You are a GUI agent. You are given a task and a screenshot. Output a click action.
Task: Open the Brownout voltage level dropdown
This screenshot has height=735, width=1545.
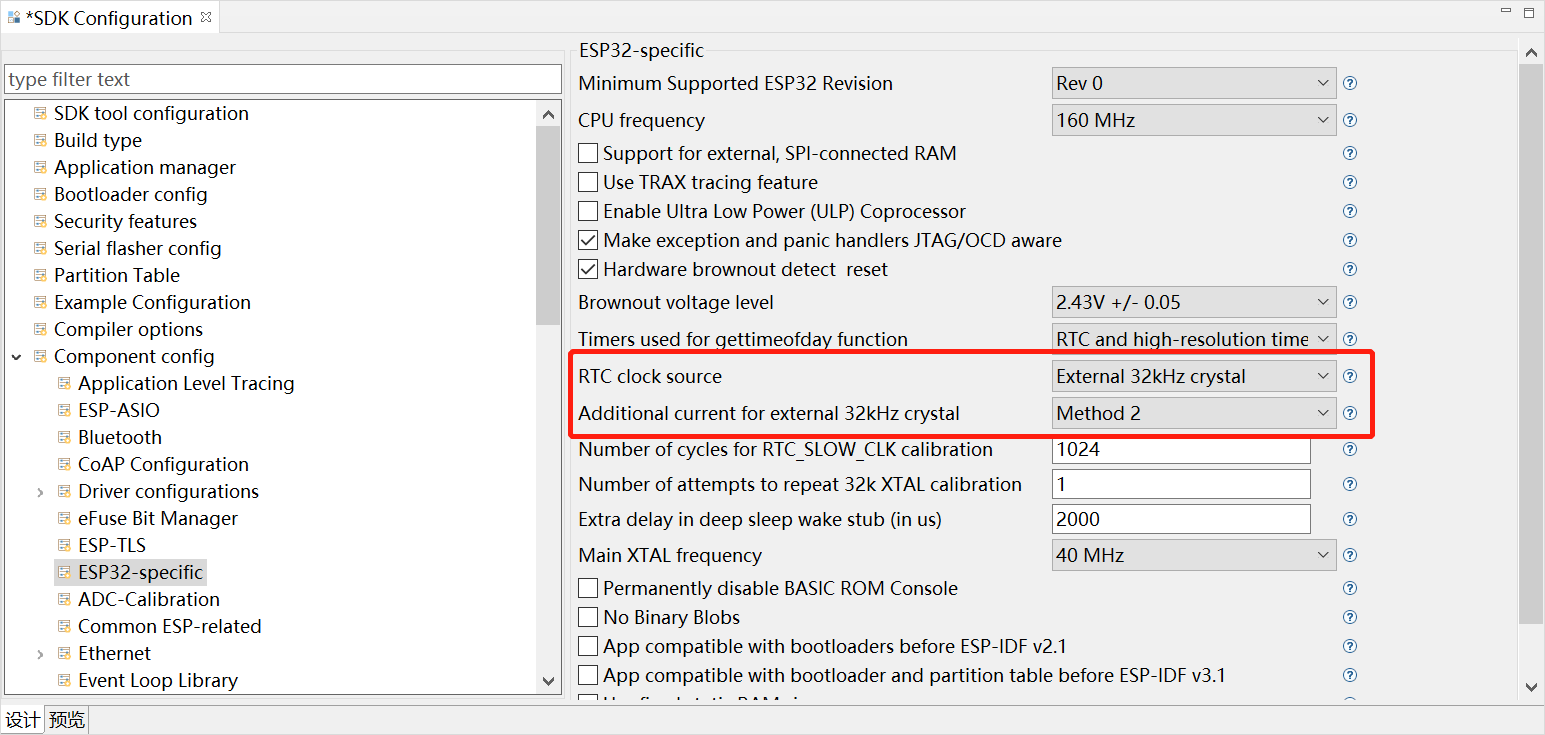click(1194, 302)
